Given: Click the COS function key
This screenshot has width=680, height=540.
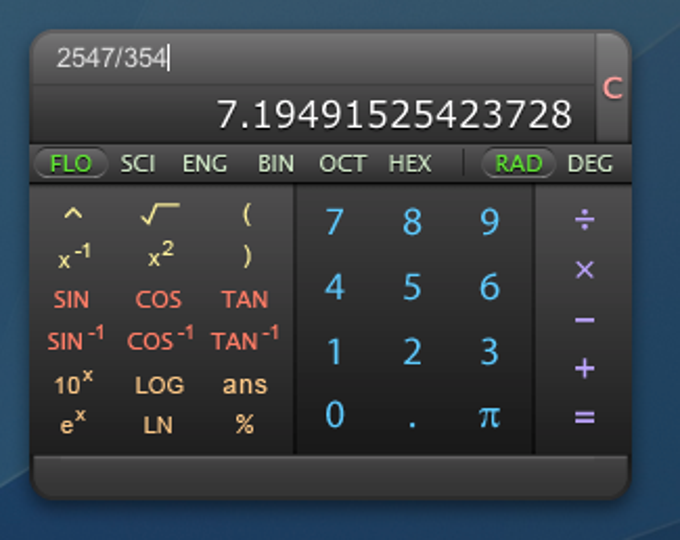Looking at the screenshot, I should [158, 299].
